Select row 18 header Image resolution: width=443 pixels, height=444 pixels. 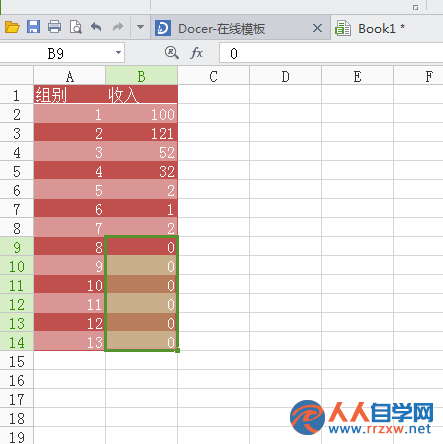pyautogui.click(x=17, y=418)
